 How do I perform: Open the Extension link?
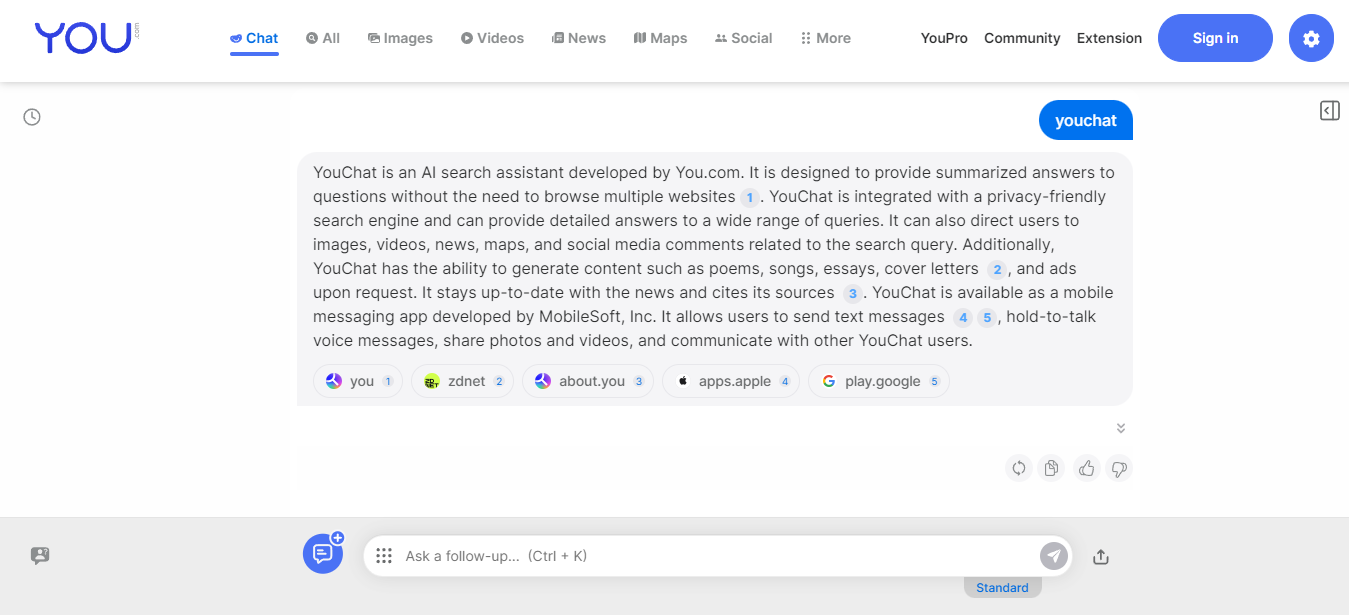click(x=1109, y=38)
